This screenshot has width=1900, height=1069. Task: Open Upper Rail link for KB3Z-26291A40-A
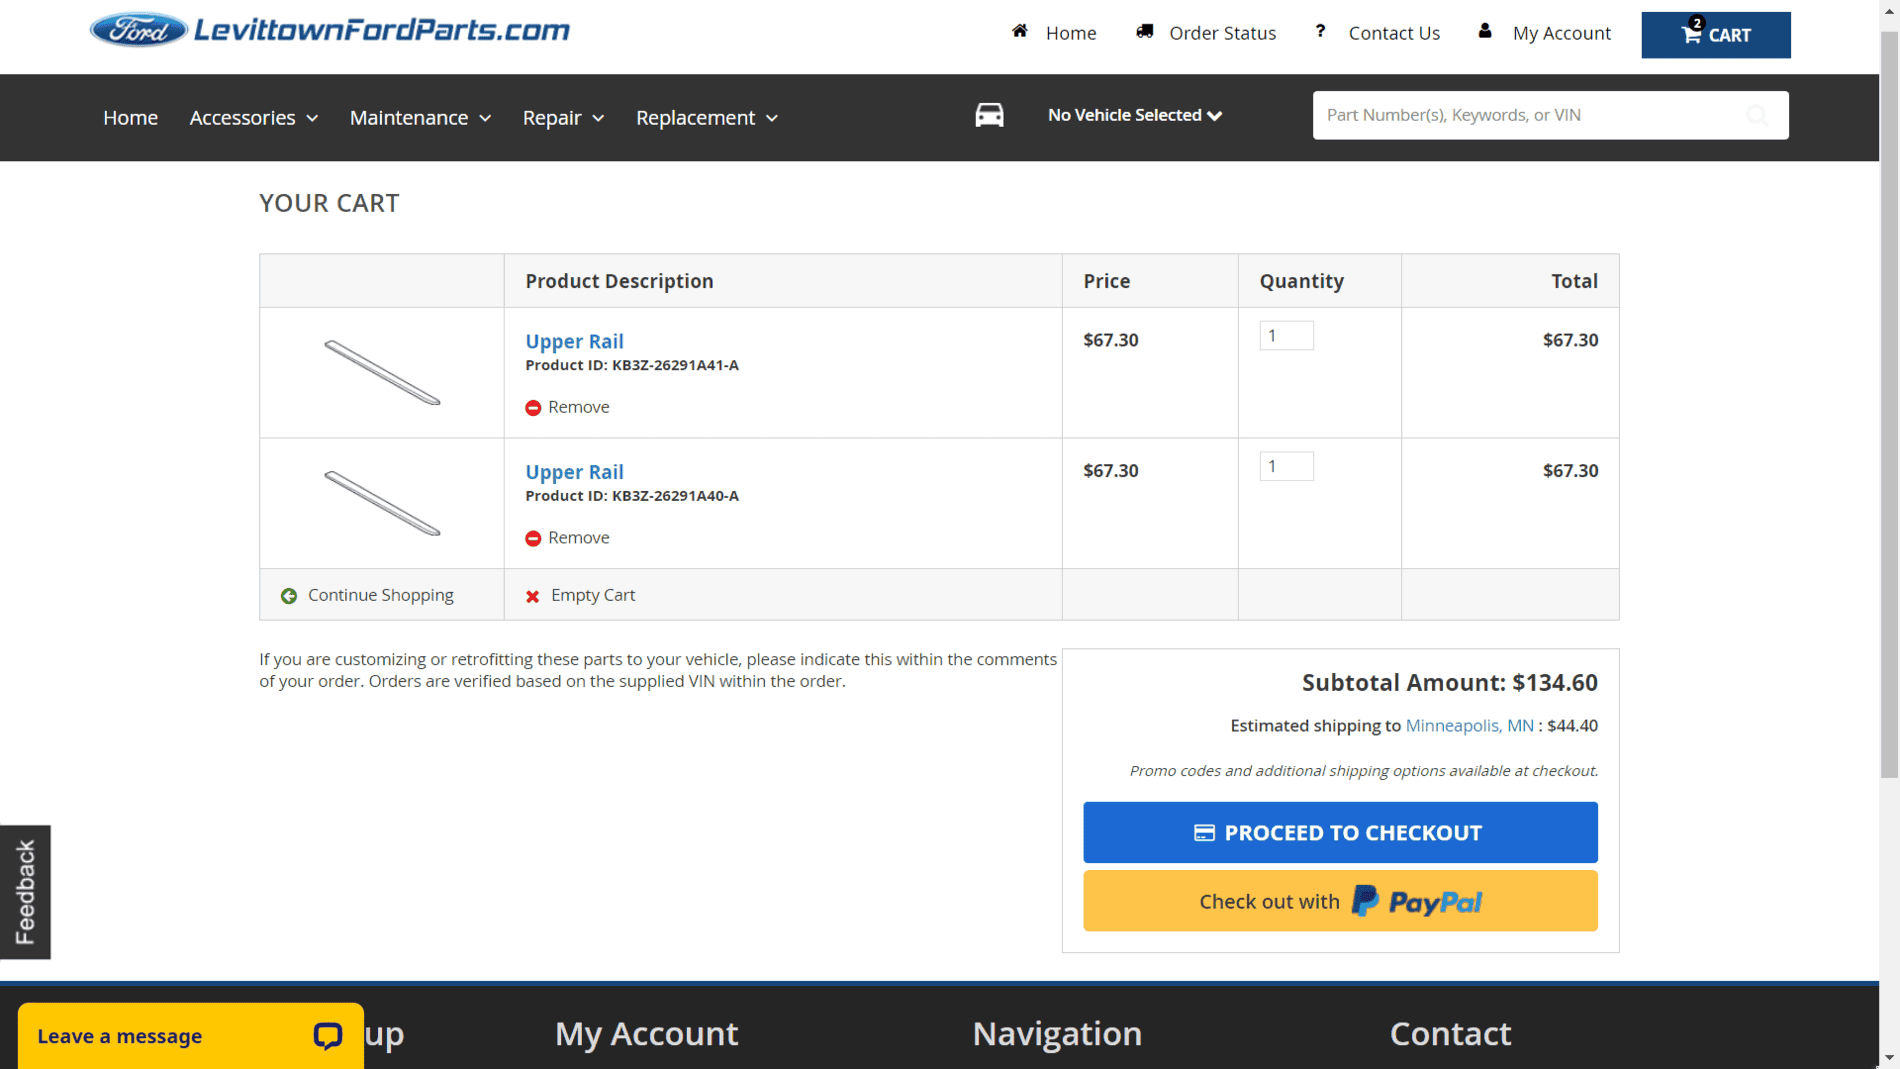coord(574,472)
